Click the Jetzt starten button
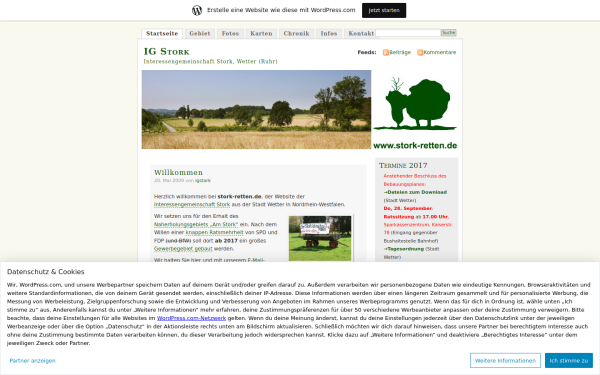 384,10
